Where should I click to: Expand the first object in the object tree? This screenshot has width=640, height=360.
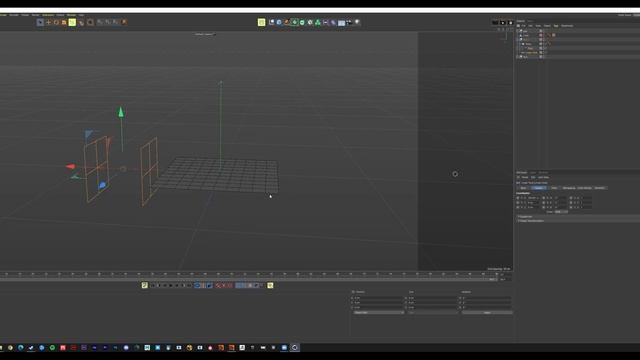[x=517, y=31]
